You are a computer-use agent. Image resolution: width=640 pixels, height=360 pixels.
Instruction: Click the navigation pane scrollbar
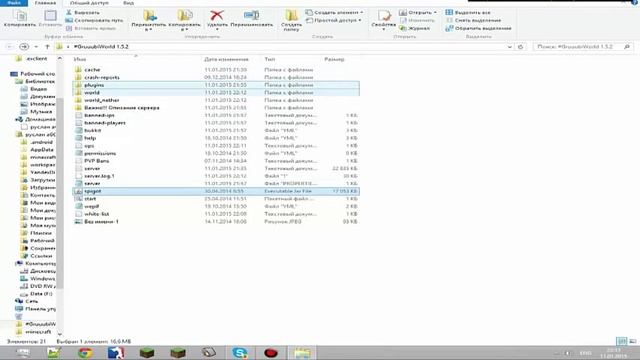(60, 194)
